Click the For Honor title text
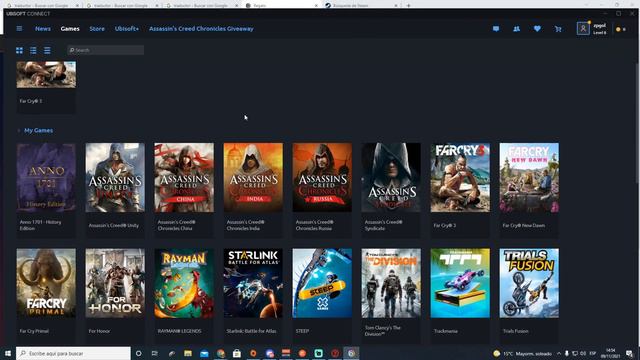 pos(99,331)
